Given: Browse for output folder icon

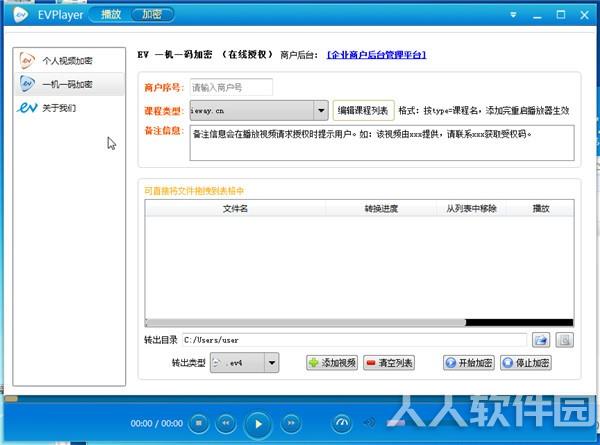Looking at the screenshot, I should click(x=541, y=340).
